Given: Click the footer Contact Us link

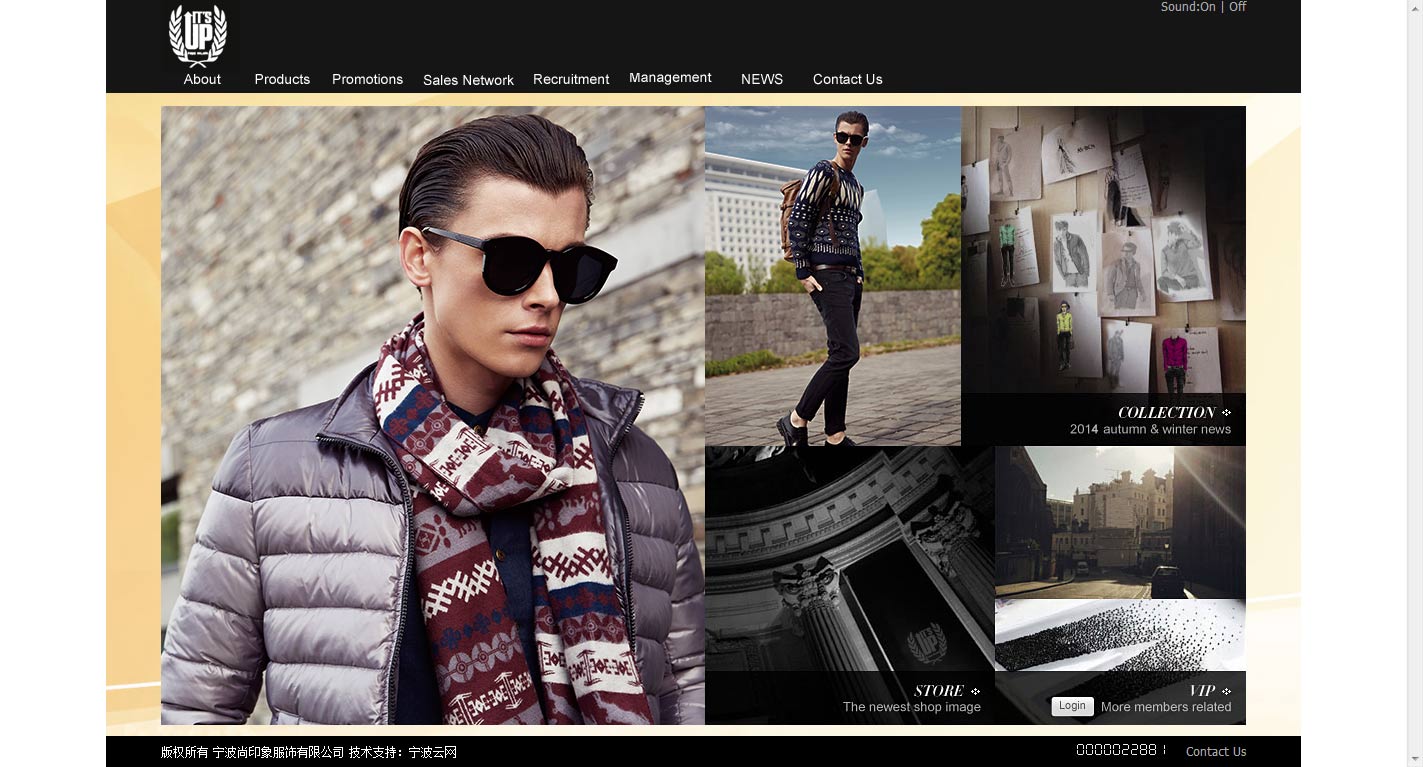Looking at the screenshot, I should click(1216, 752).
